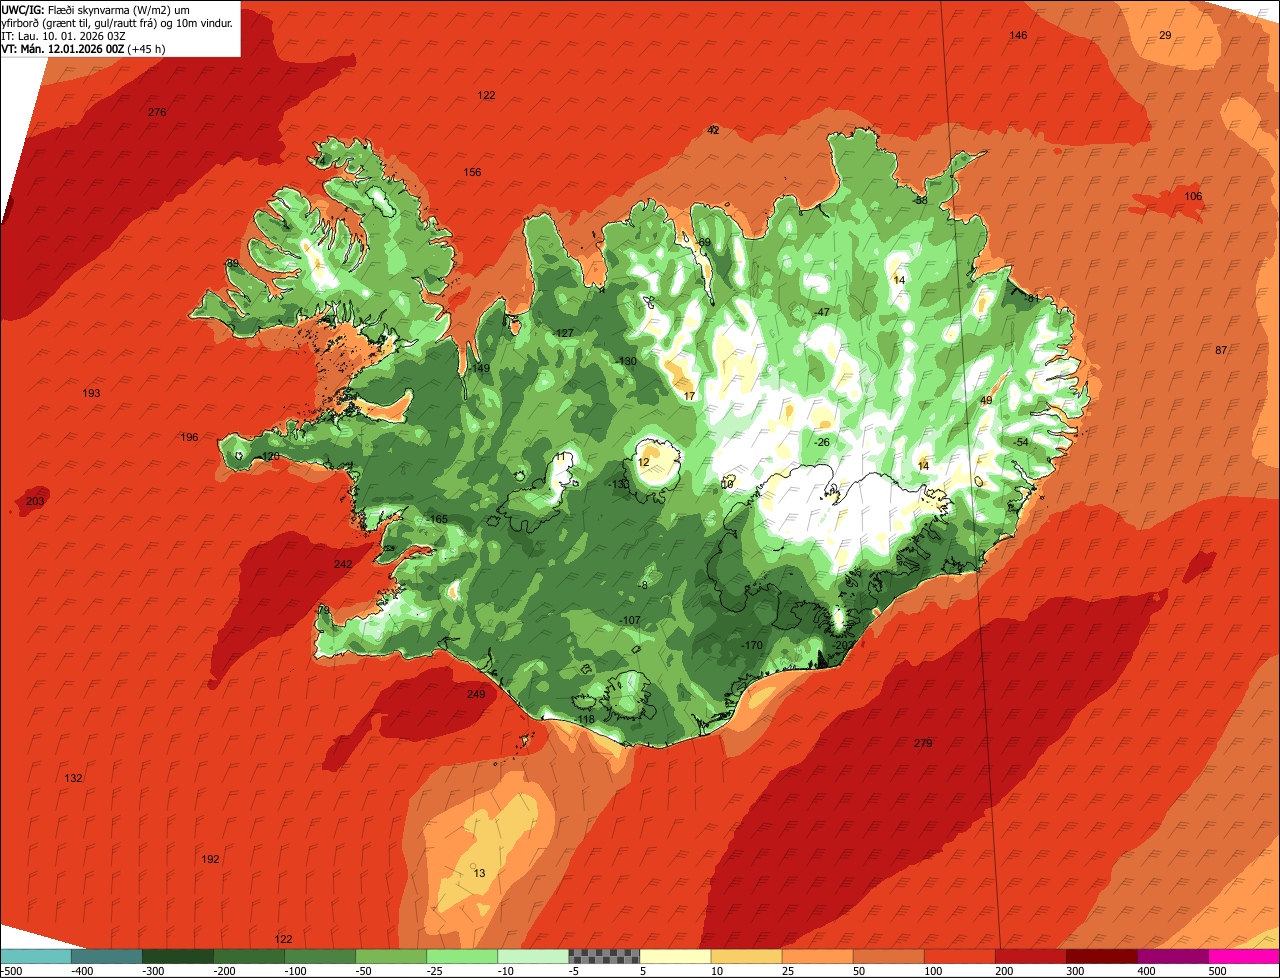
Task: Click the map value -54
Action: [x=1019, y=442]
